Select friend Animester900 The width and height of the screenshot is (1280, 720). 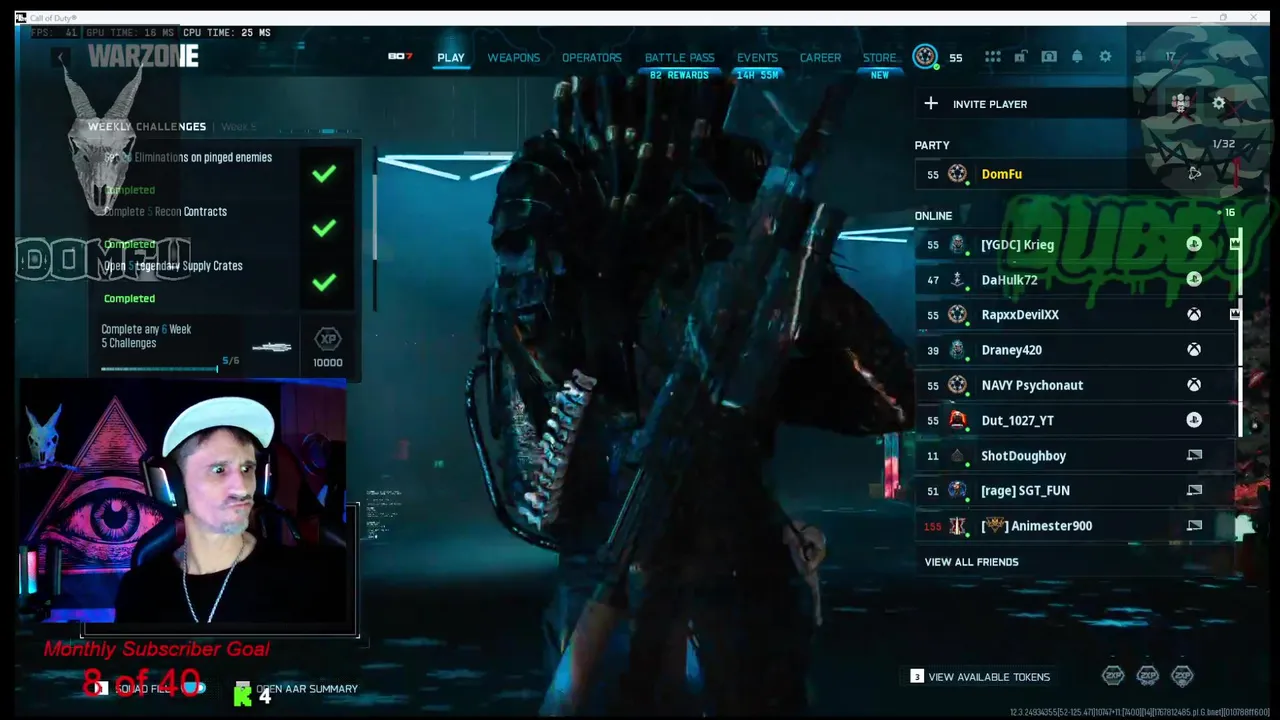pyautogui.click(x=1075, y=526)
